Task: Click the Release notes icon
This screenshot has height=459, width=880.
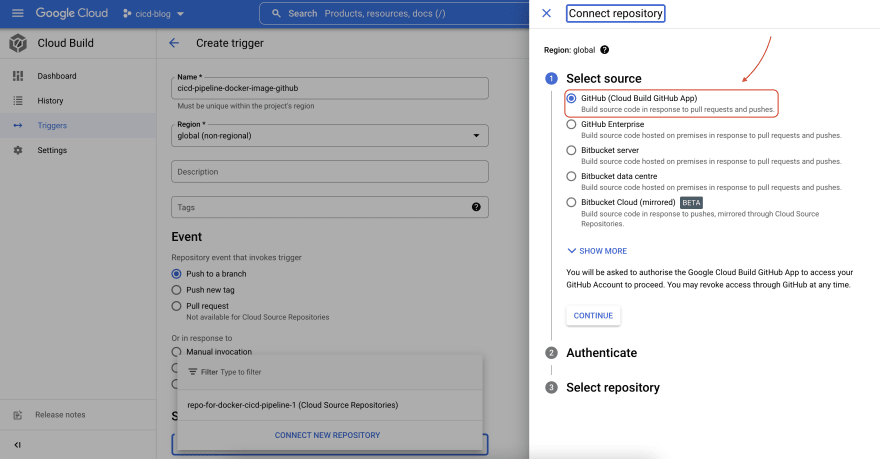Action: tap(18, 415)
